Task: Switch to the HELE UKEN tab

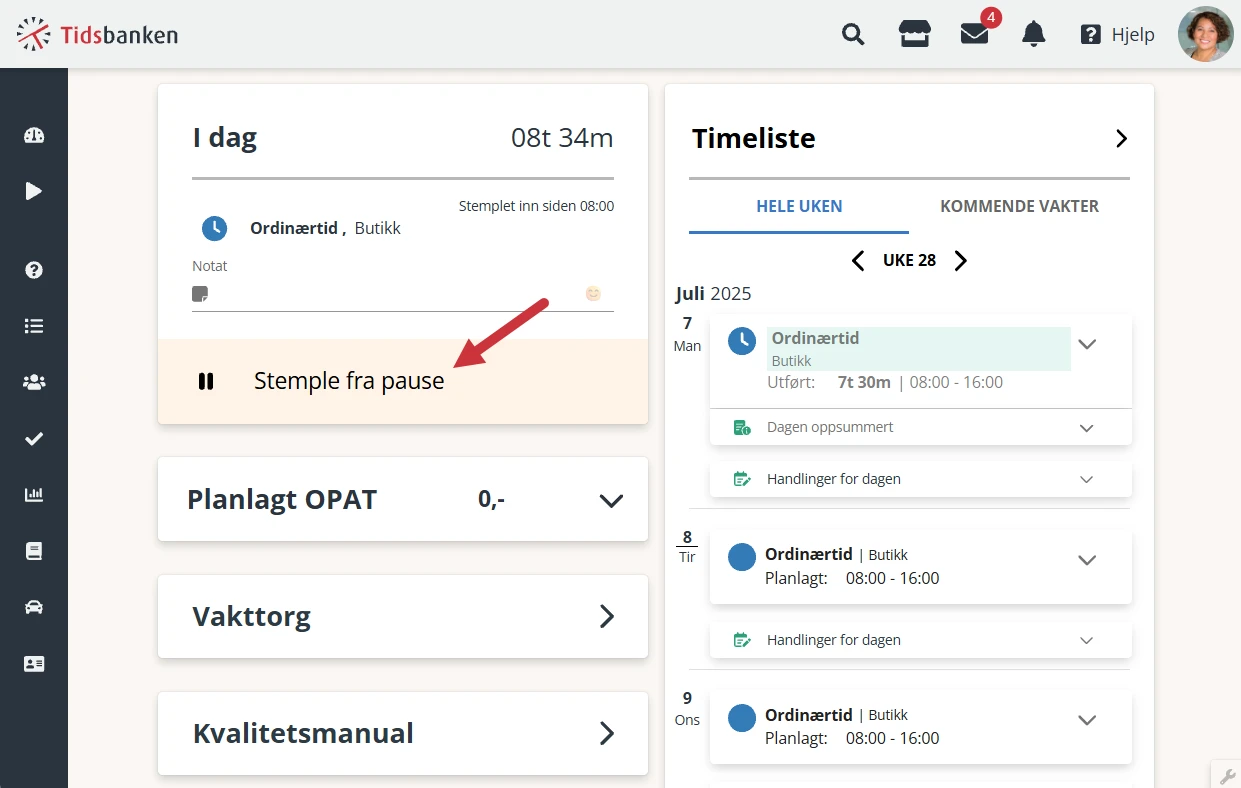Action: [x=799, y=206]
